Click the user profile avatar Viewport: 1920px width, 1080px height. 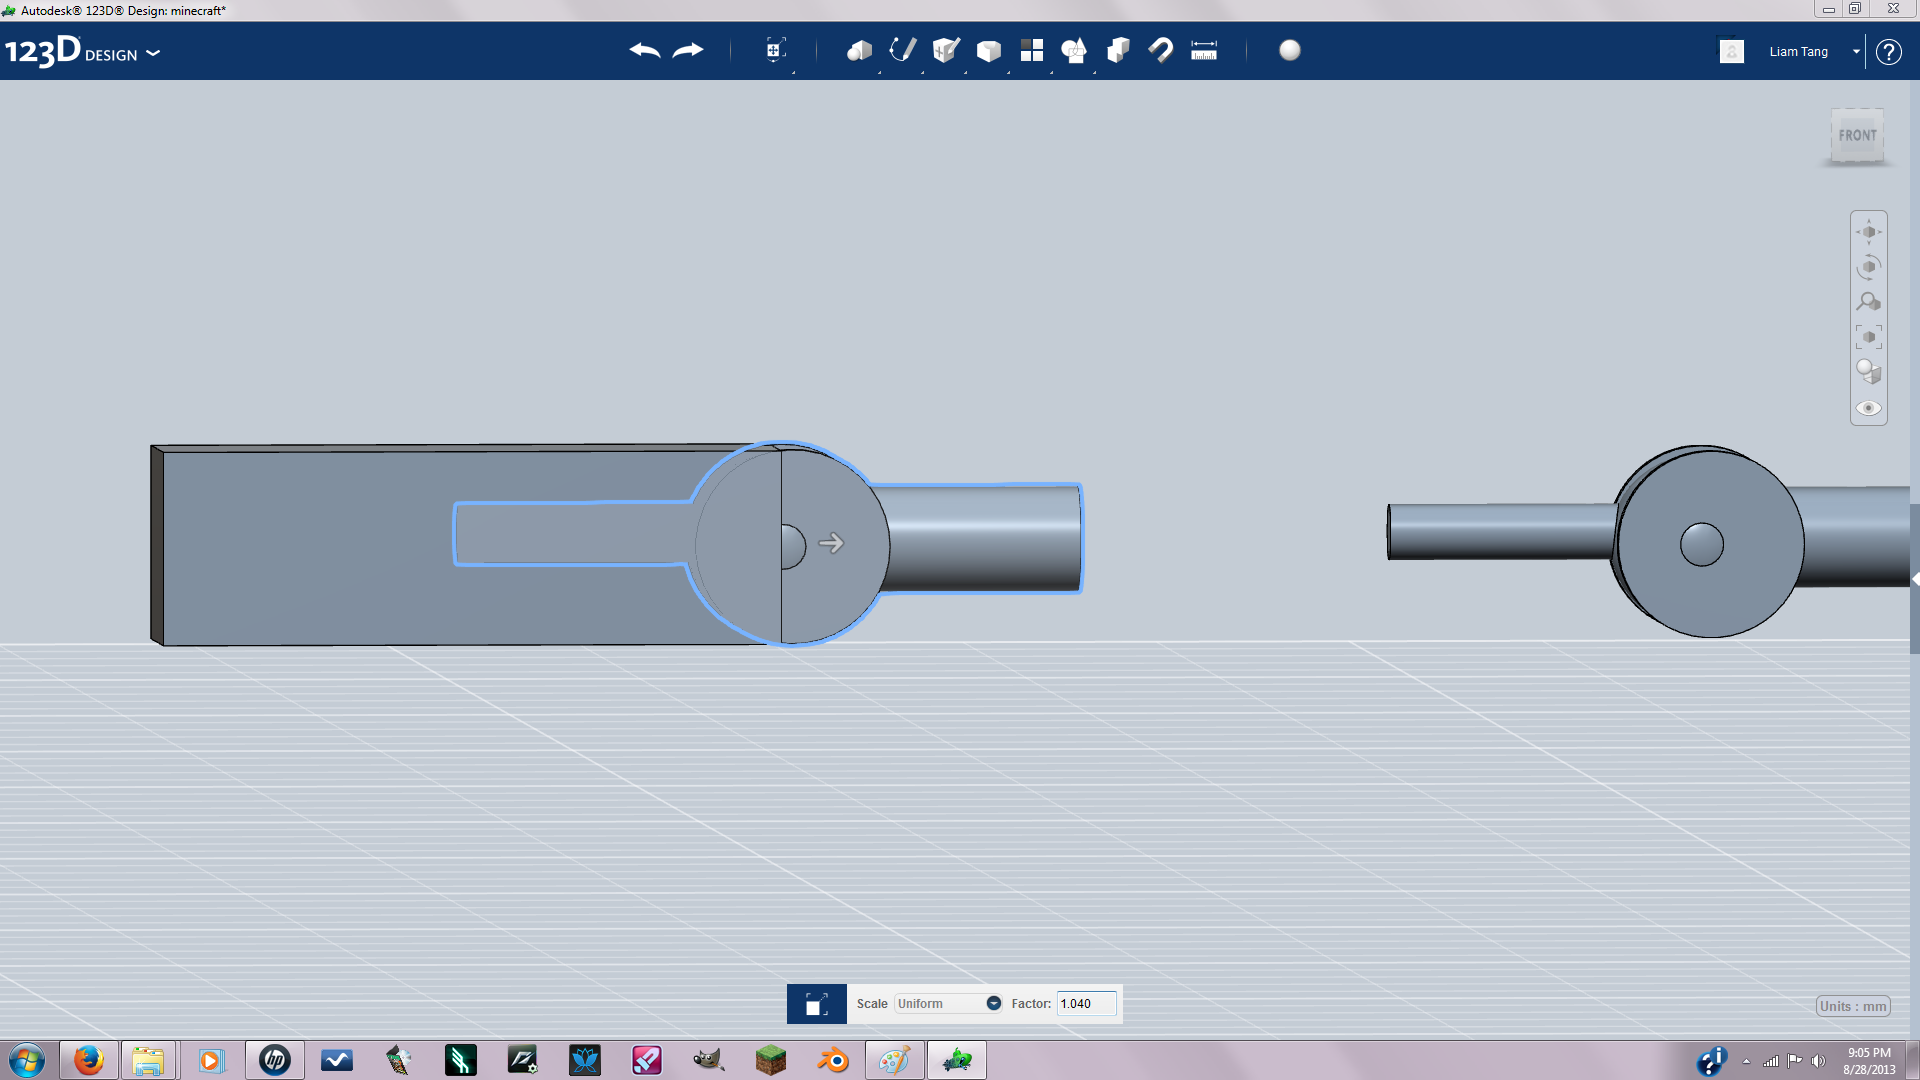[1732, 51]
